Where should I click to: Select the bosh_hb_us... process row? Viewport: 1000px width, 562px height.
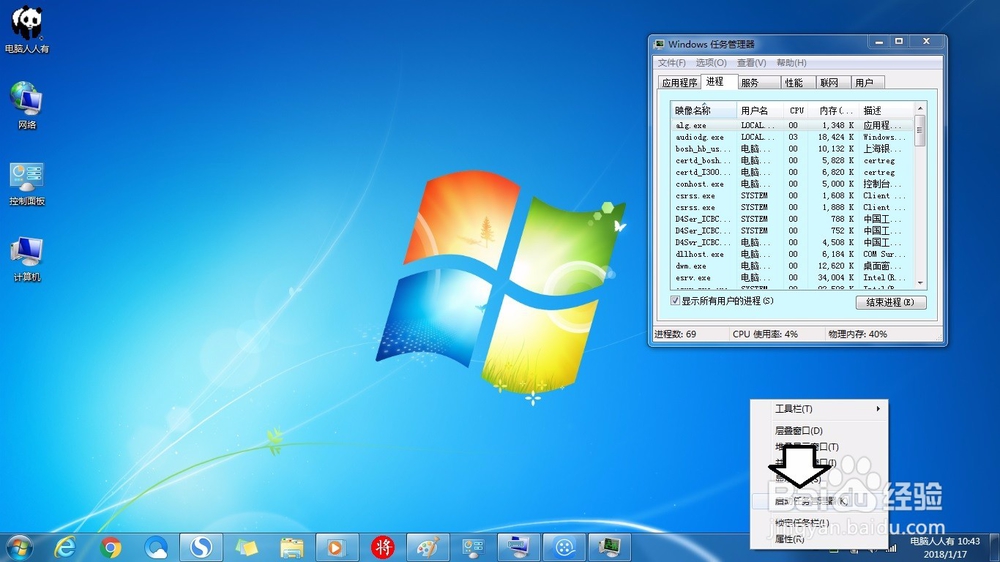(793, 149)
